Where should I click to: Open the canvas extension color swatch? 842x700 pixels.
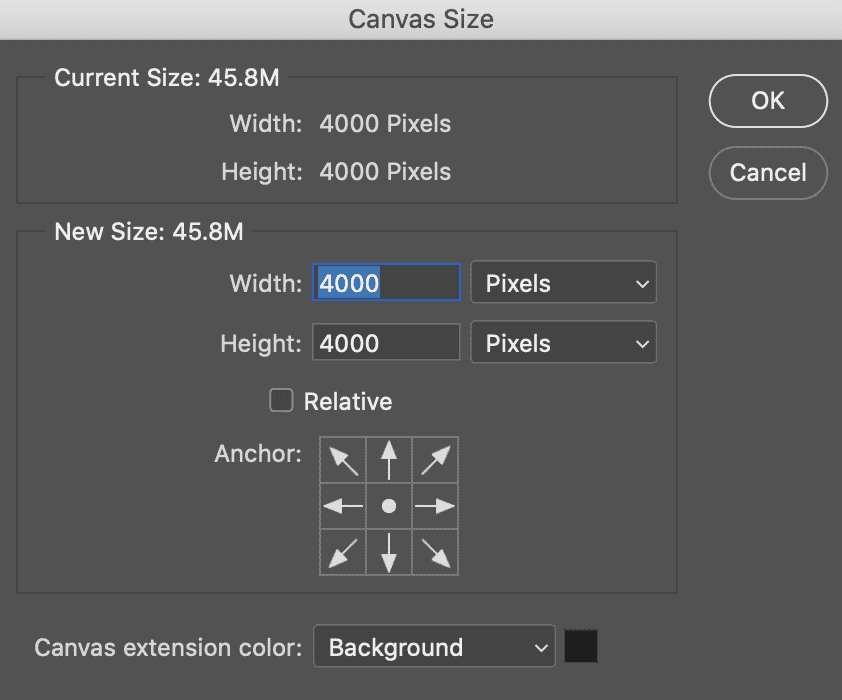pyautogui.click(x=581, y=646)
